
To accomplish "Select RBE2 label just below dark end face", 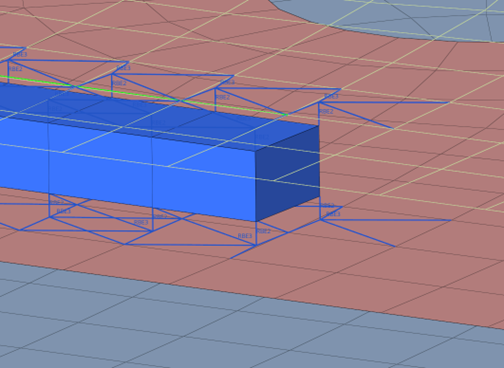I will click(x=327, y=205).
